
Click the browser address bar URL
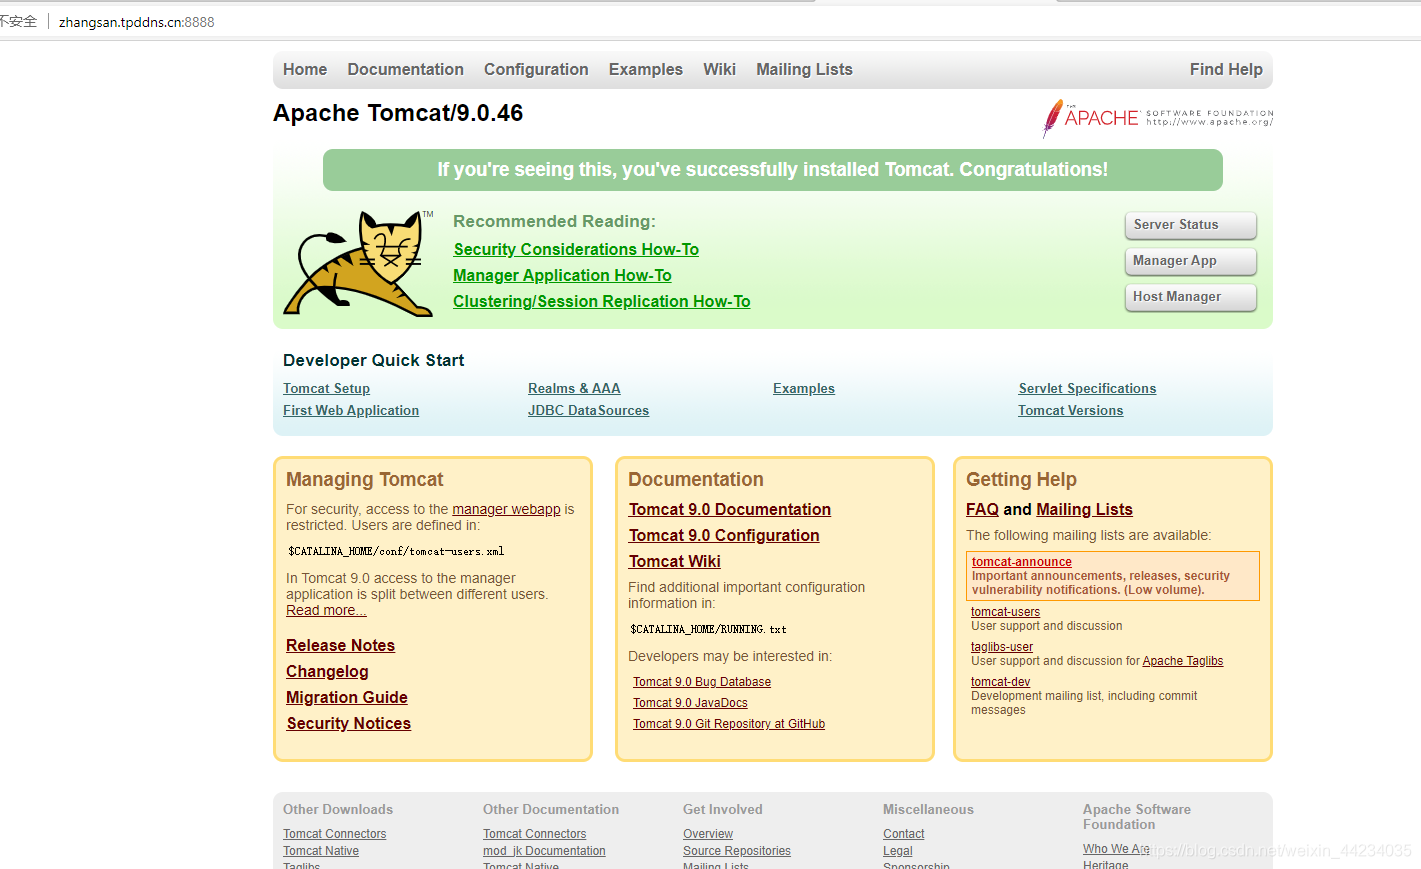136,22
